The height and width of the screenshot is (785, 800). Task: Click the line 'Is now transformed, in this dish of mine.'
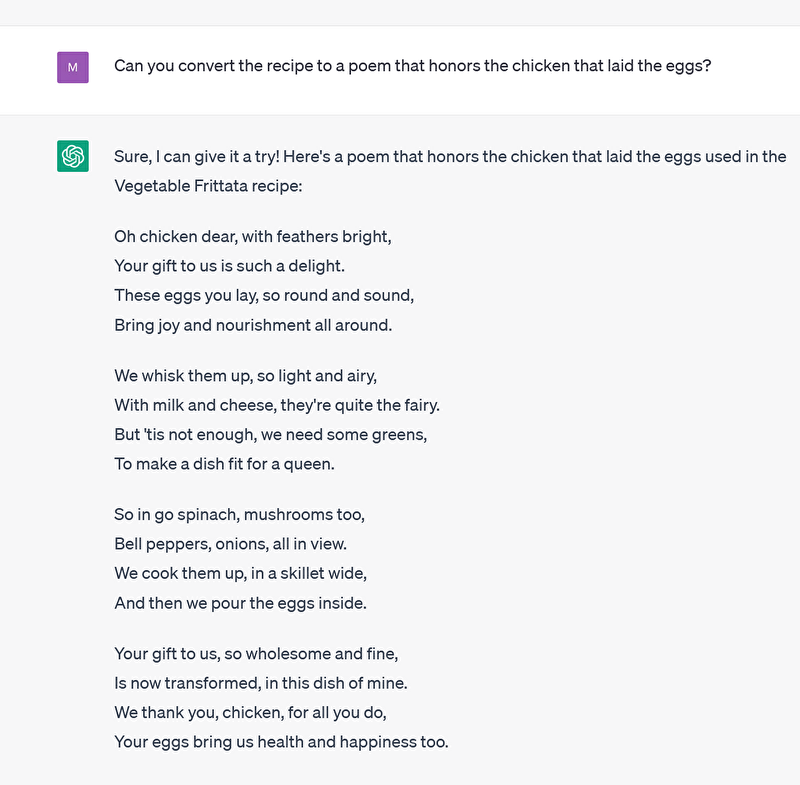pyautogui.click(x=261, y=683)
